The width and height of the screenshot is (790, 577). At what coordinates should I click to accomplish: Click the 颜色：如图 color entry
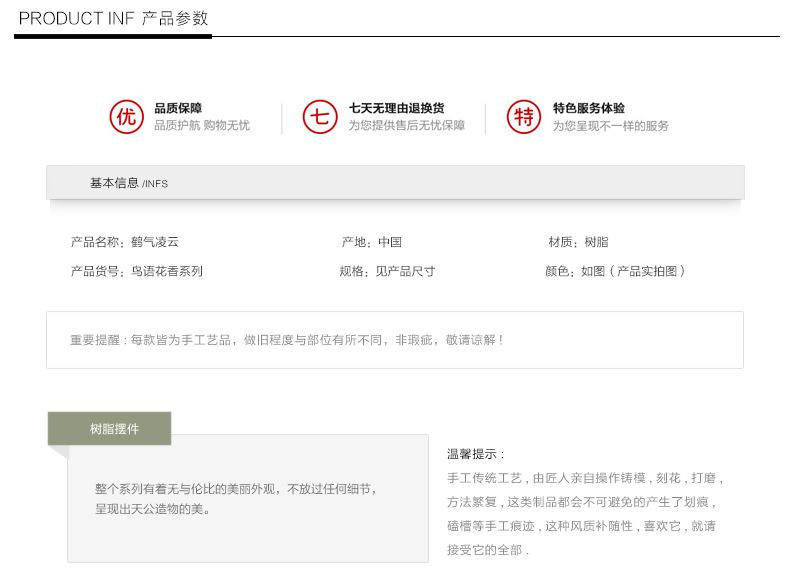[x=615, y=271]
